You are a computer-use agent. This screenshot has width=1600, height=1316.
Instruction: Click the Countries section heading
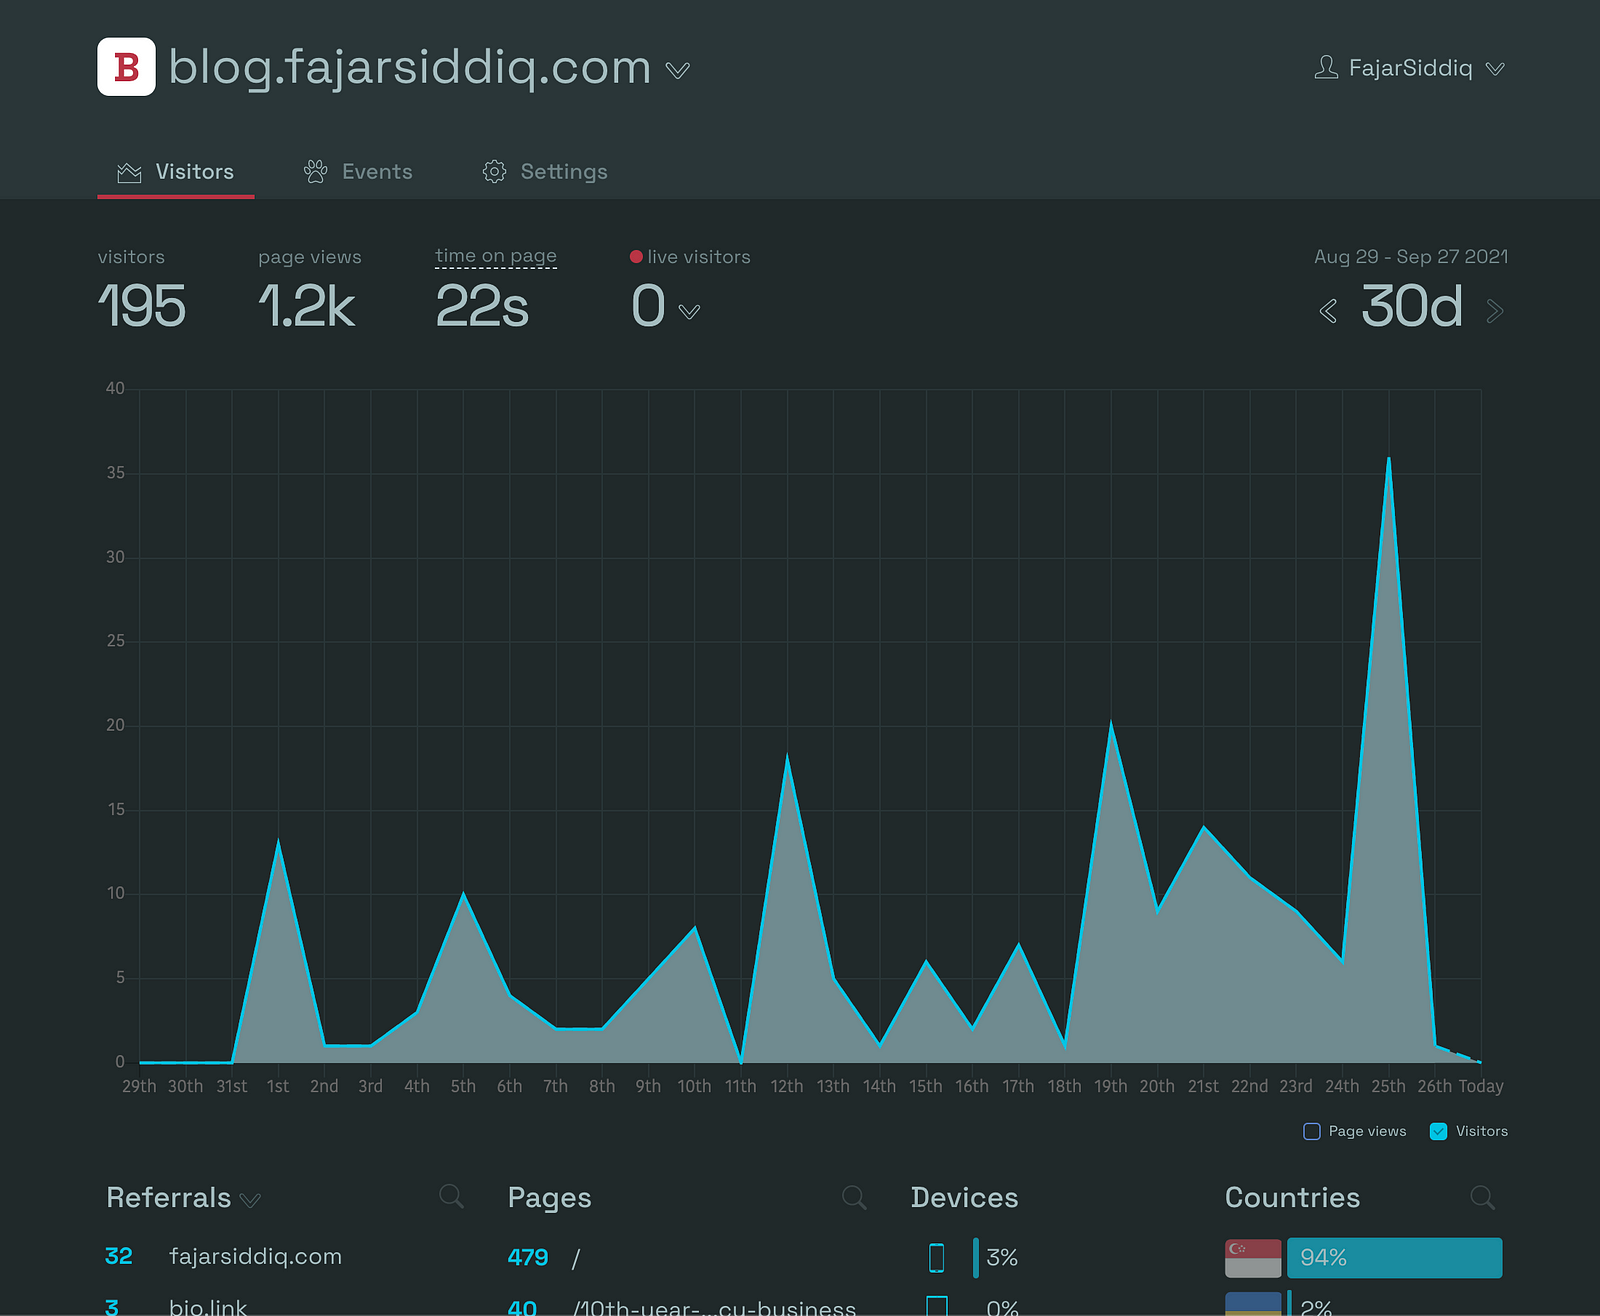[1292, 1197]
